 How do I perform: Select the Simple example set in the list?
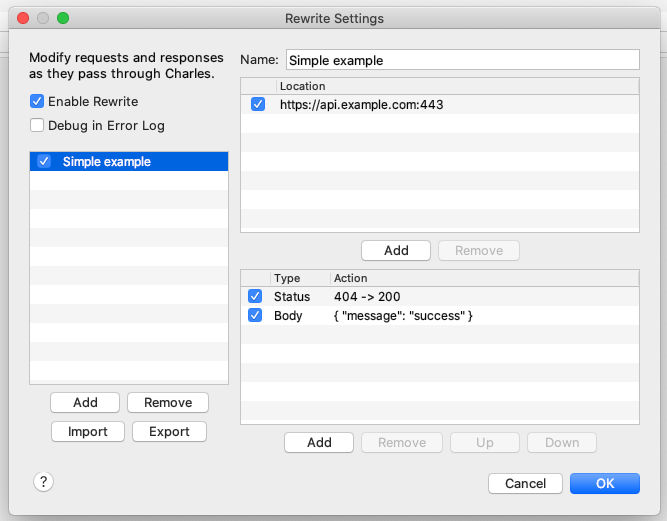click(x=129, y=161)
